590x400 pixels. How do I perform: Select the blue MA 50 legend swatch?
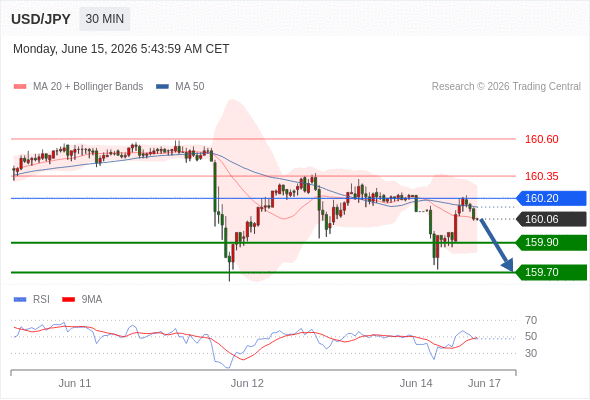(162, 87)
